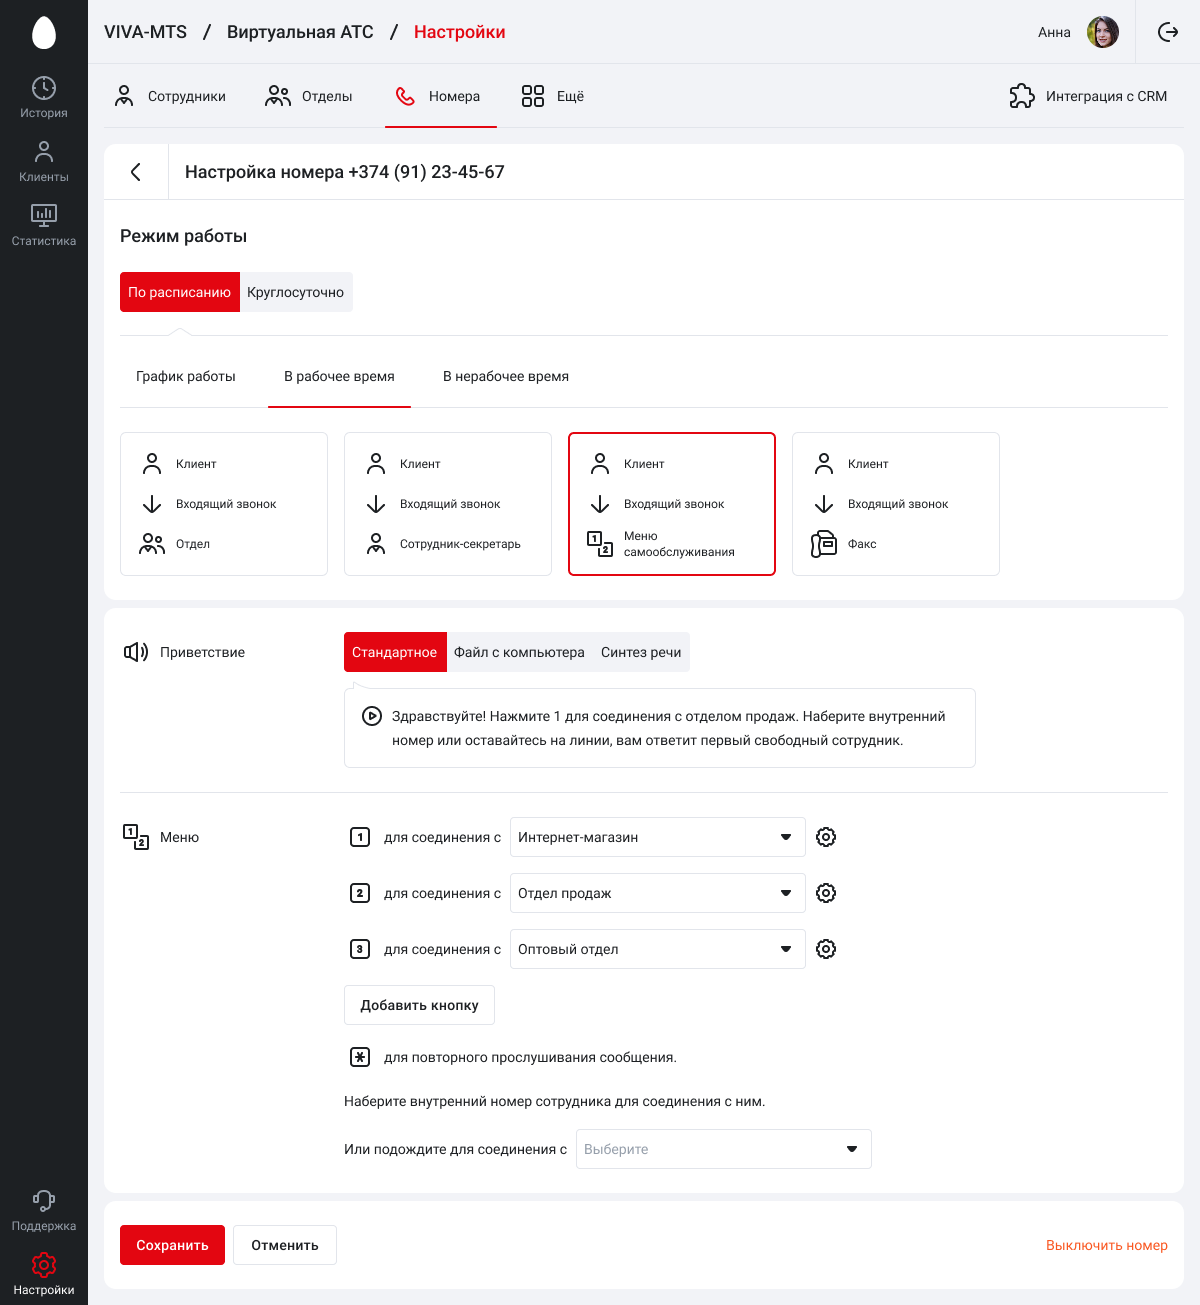Open Support in the sidebar
The image size is (1200, 1305).
[44, 1210]
